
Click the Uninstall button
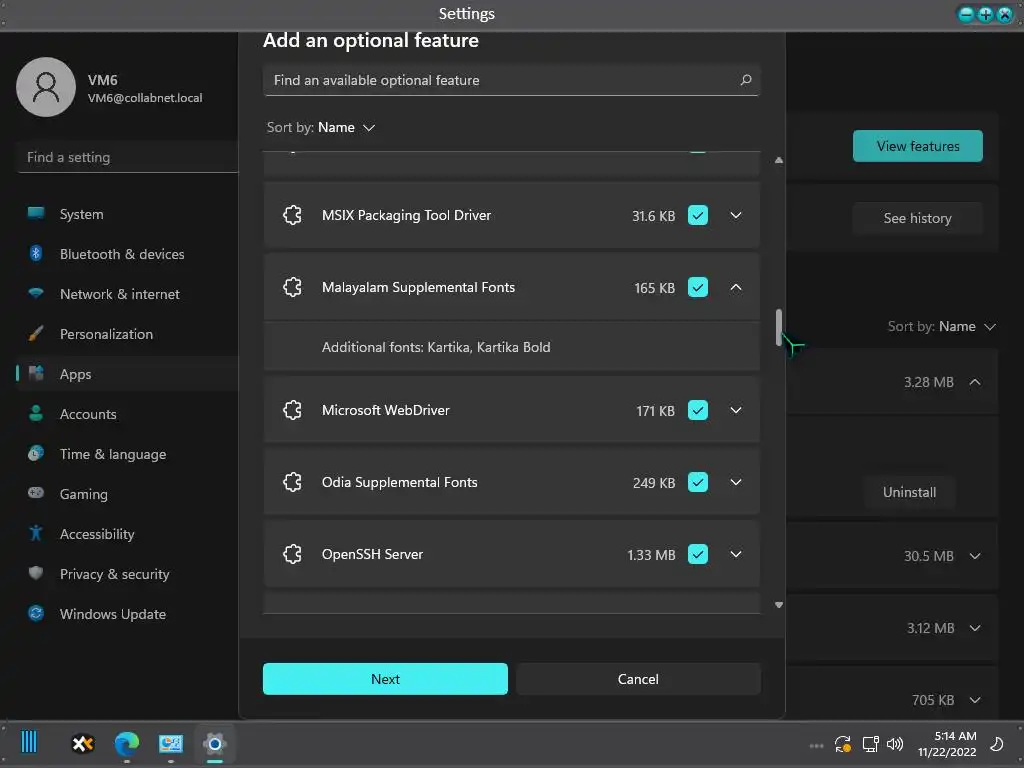click(x=909, y=492)
